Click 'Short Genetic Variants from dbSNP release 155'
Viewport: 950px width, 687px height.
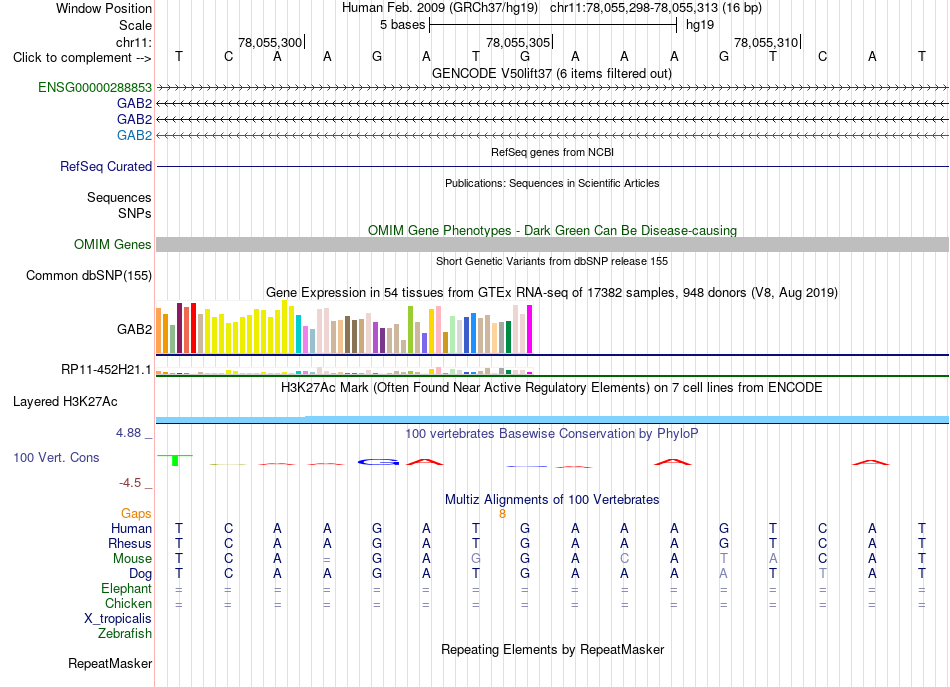pos(552,261)
